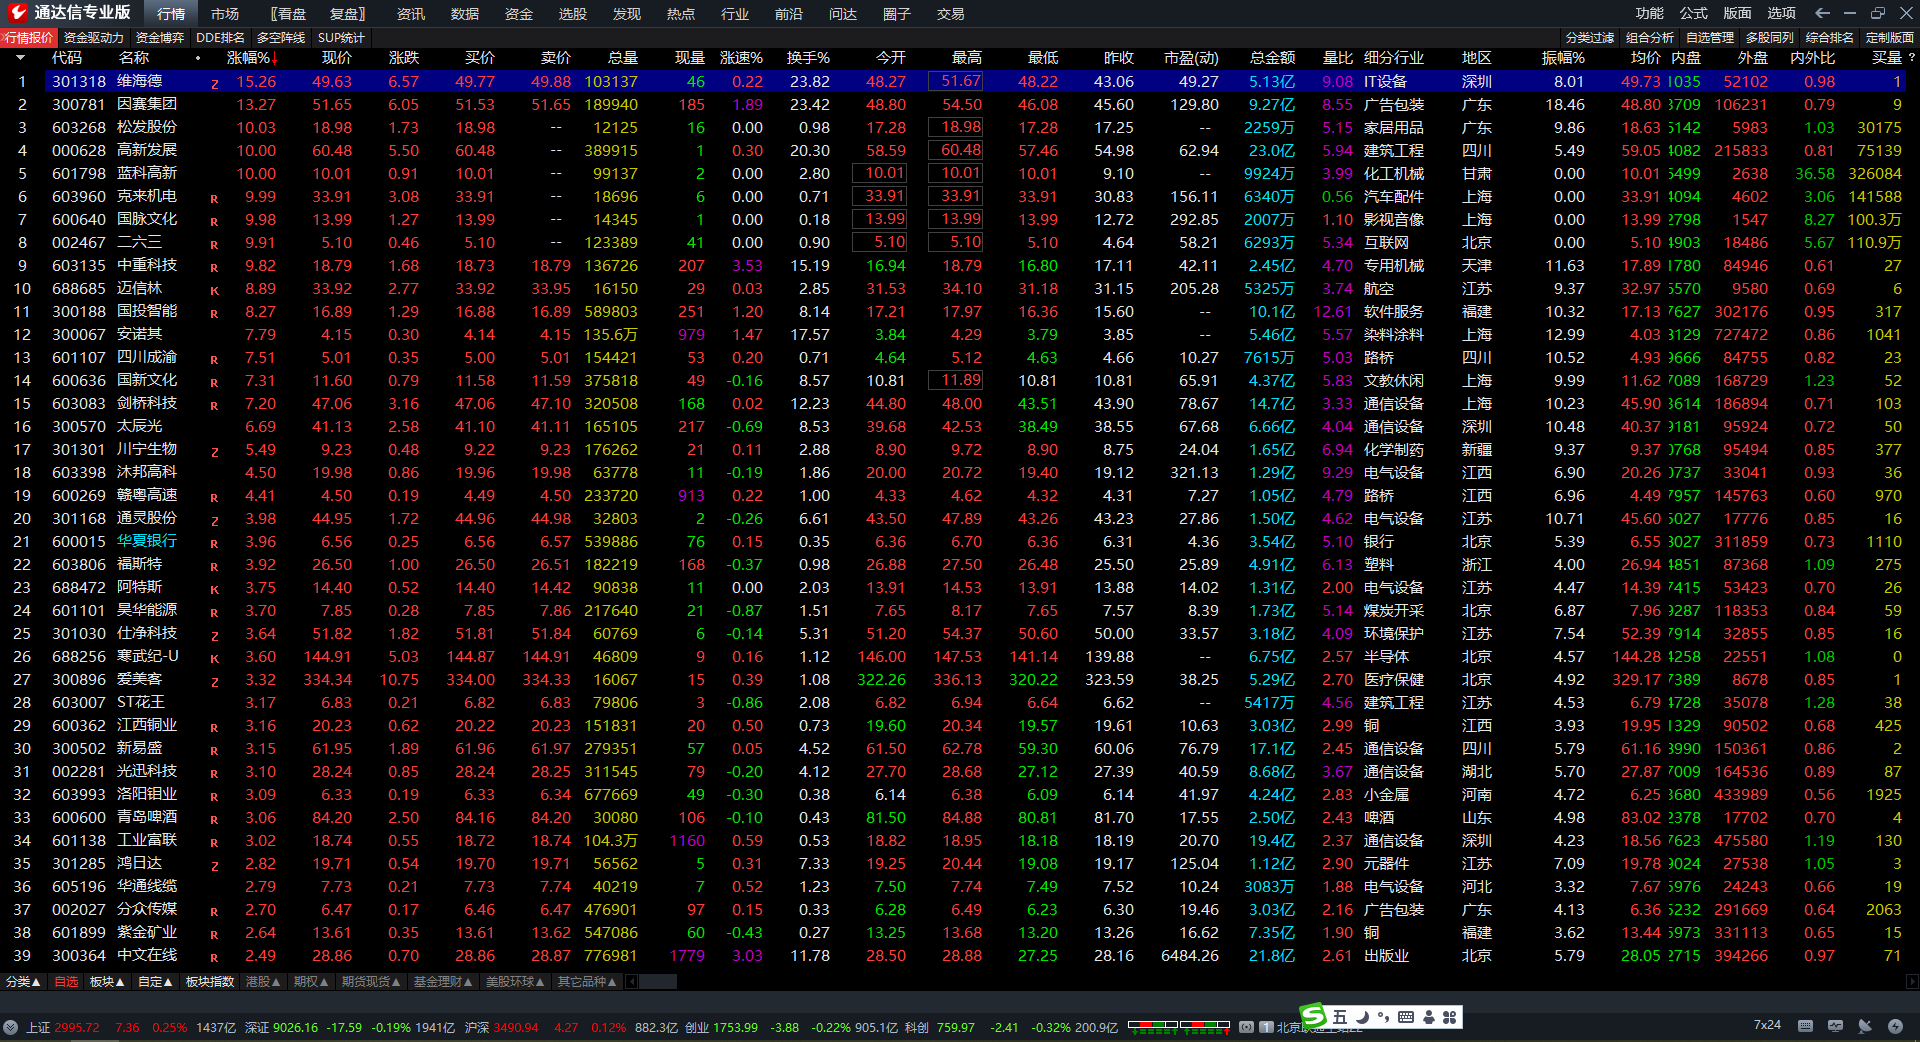Select the 自选 bottom tab
The height and width of the screenshot is (1042, 1920).
[66, 982]
